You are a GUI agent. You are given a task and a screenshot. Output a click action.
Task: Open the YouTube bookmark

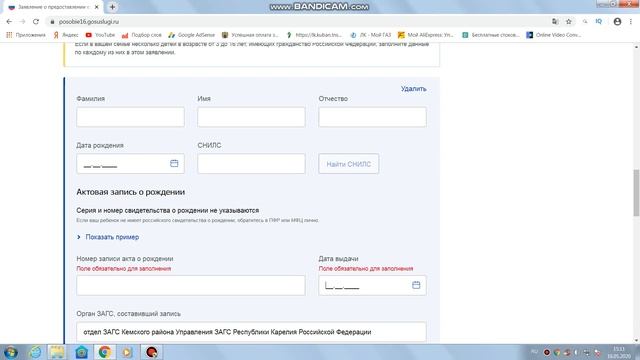[100, 35]
